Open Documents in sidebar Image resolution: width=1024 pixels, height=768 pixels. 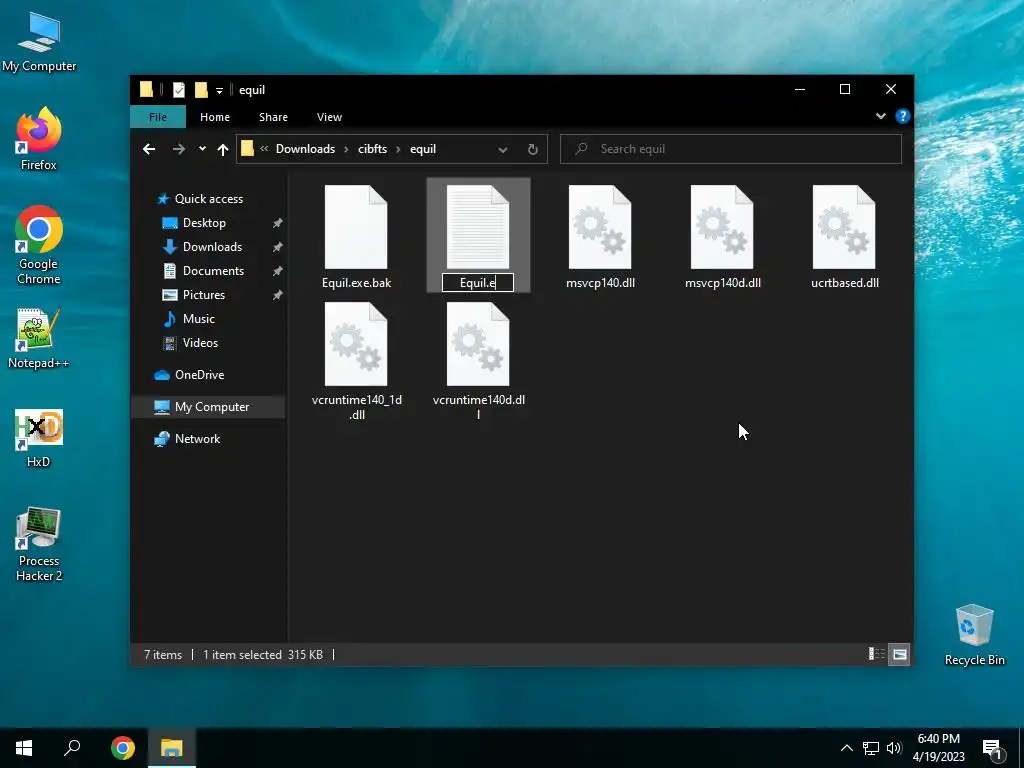tap(213, 271)
